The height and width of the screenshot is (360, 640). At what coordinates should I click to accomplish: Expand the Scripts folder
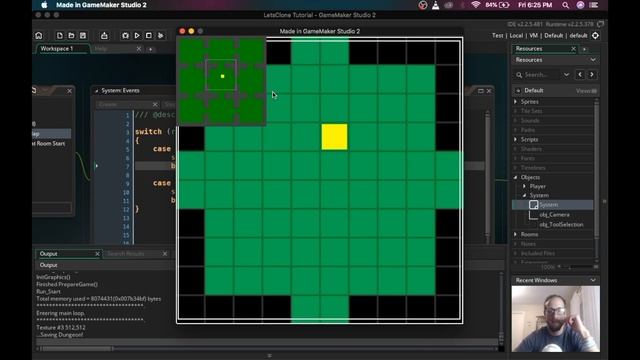[516, 140]
